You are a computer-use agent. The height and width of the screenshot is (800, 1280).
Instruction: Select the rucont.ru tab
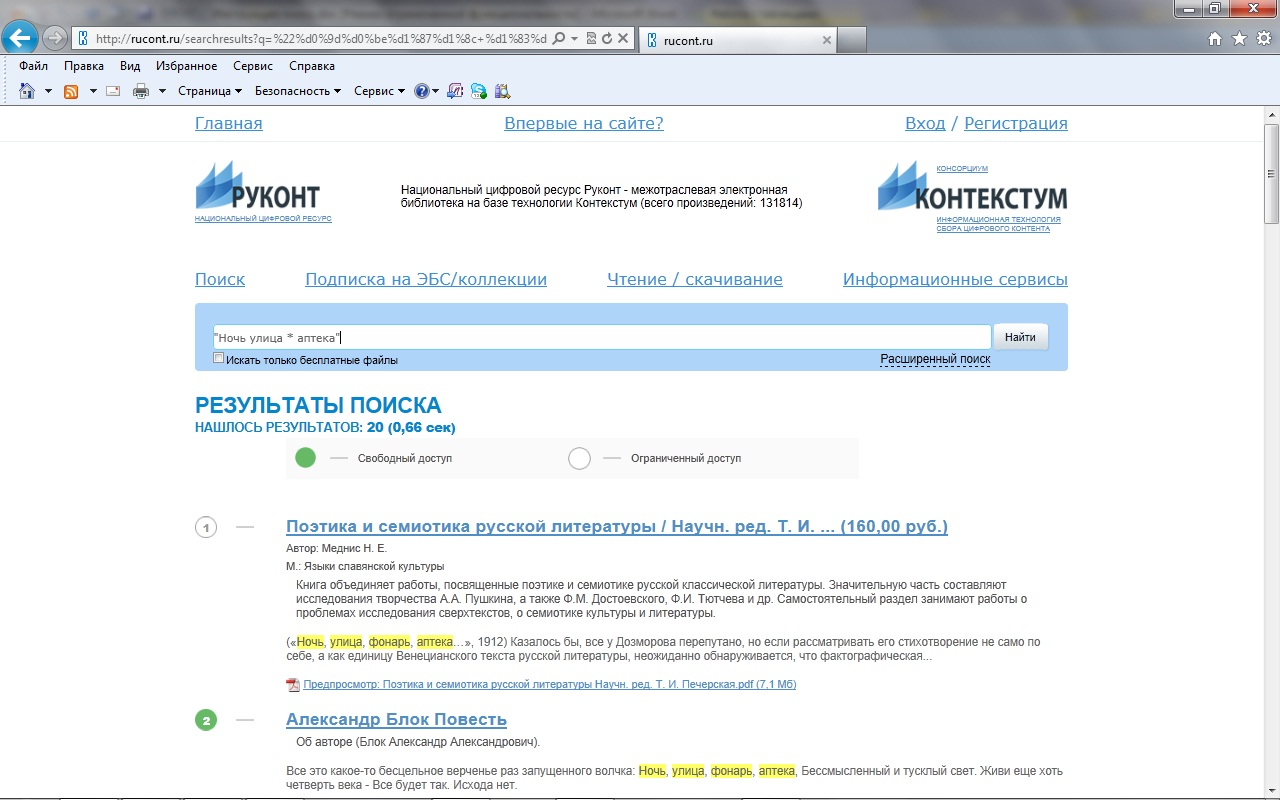[x=738, y=40]
